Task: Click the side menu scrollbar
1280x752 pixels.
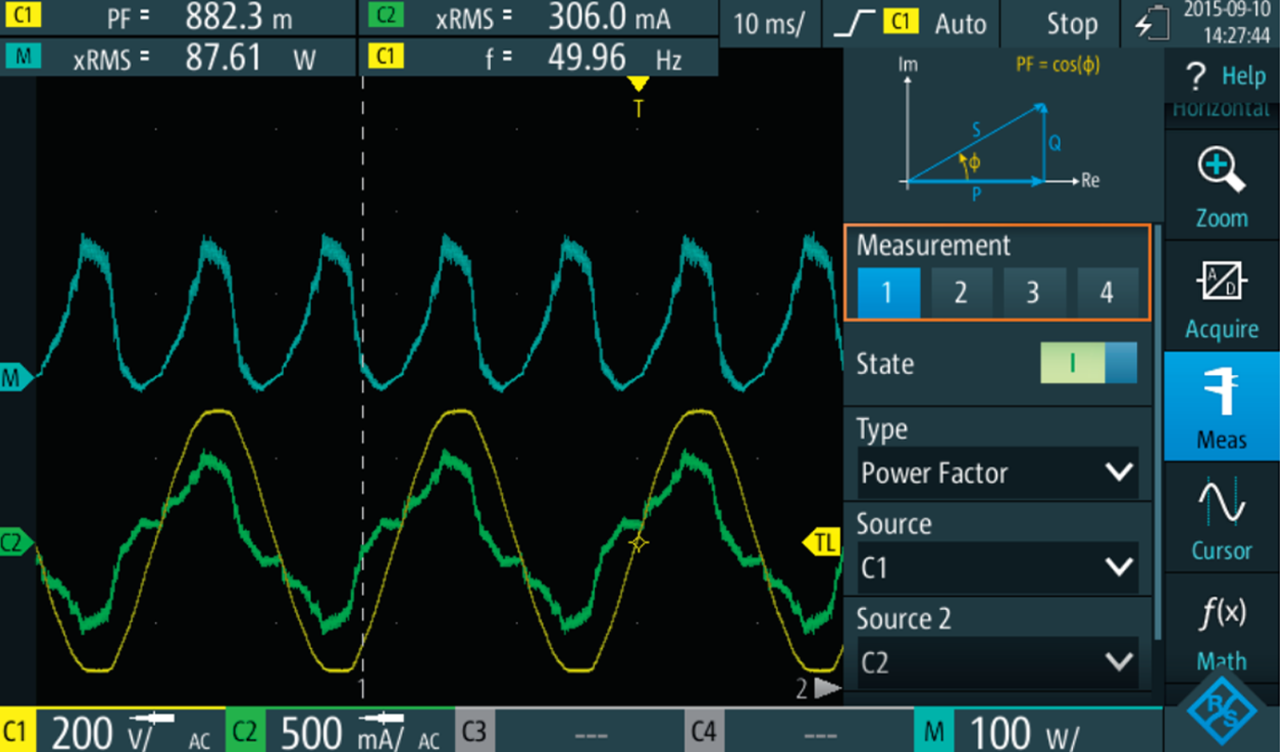Action: (1158, 430)
